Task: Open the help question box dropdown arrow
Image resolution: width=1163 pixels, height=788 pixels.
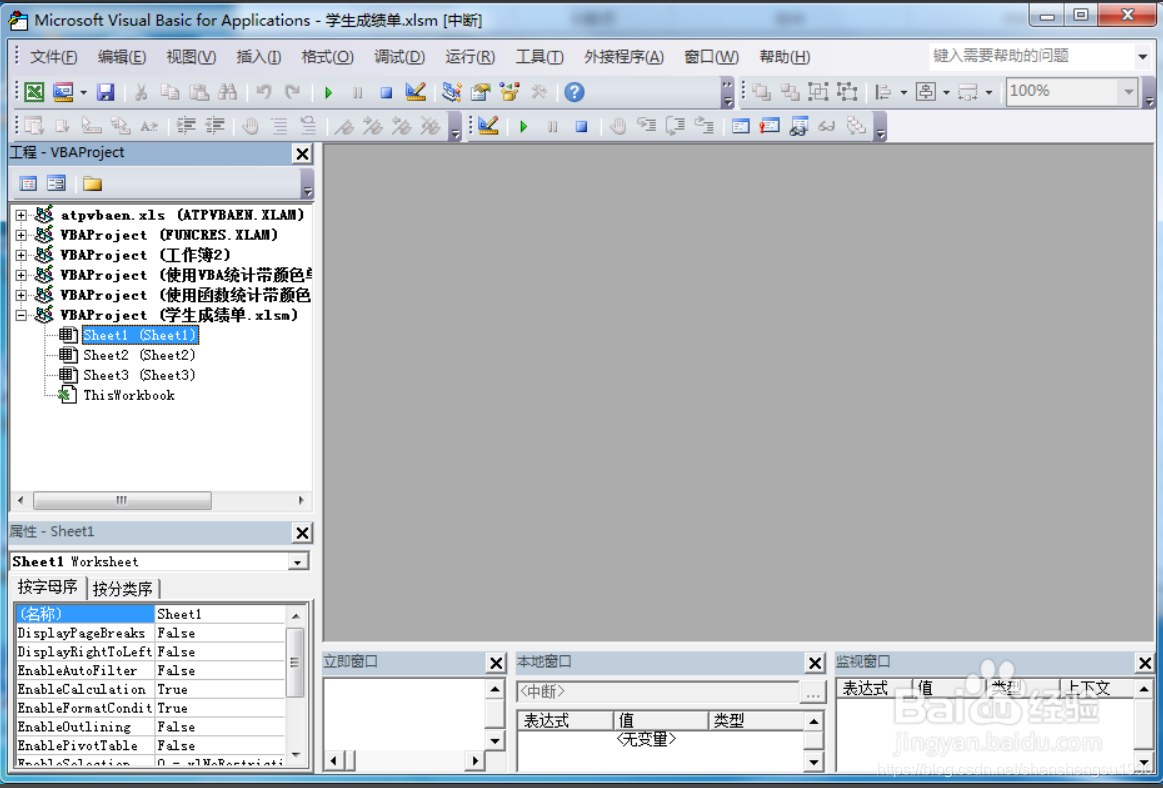Action: pos(1142,56)
